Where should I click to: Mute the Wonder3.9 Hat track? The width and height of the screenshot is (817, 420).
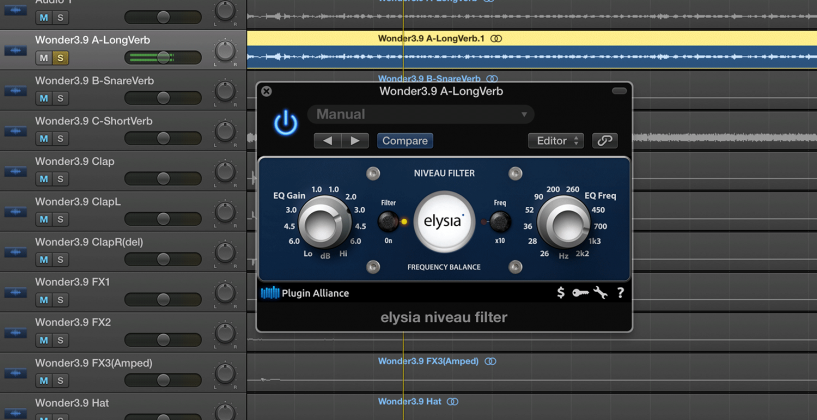(44, 418)
